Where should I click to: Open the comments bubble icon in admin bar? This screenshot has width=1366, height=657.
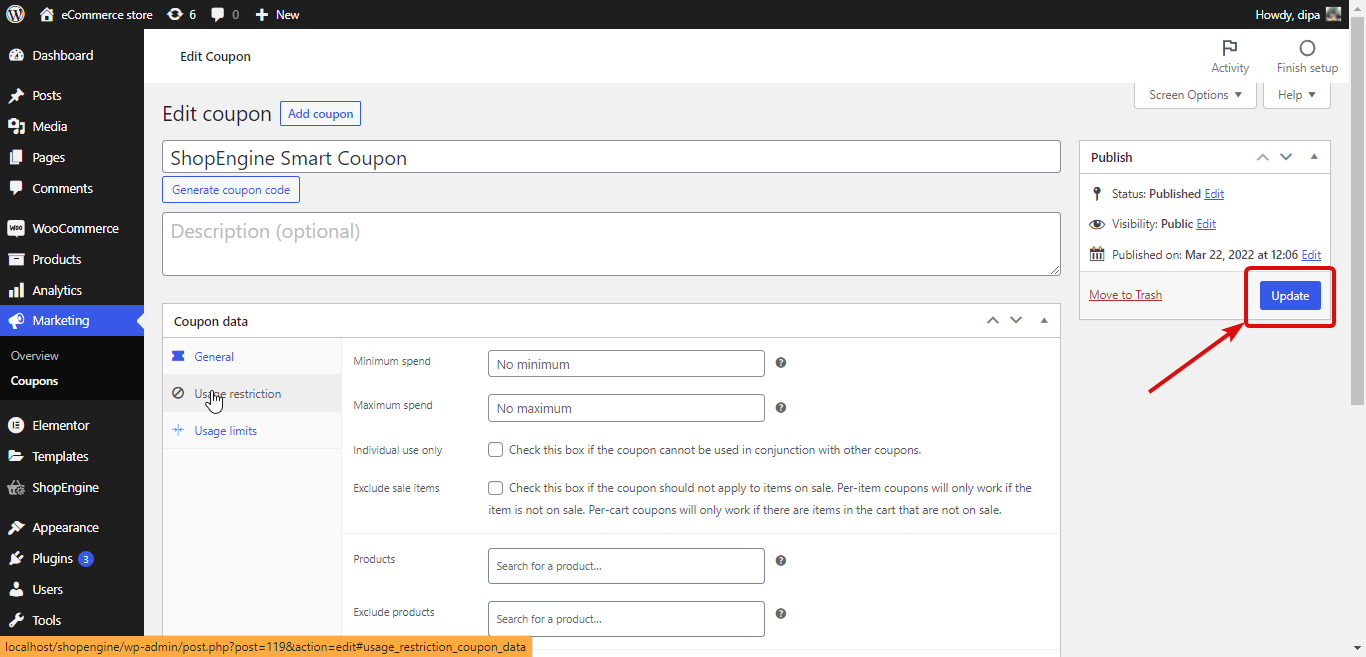(x=218, y=15)
